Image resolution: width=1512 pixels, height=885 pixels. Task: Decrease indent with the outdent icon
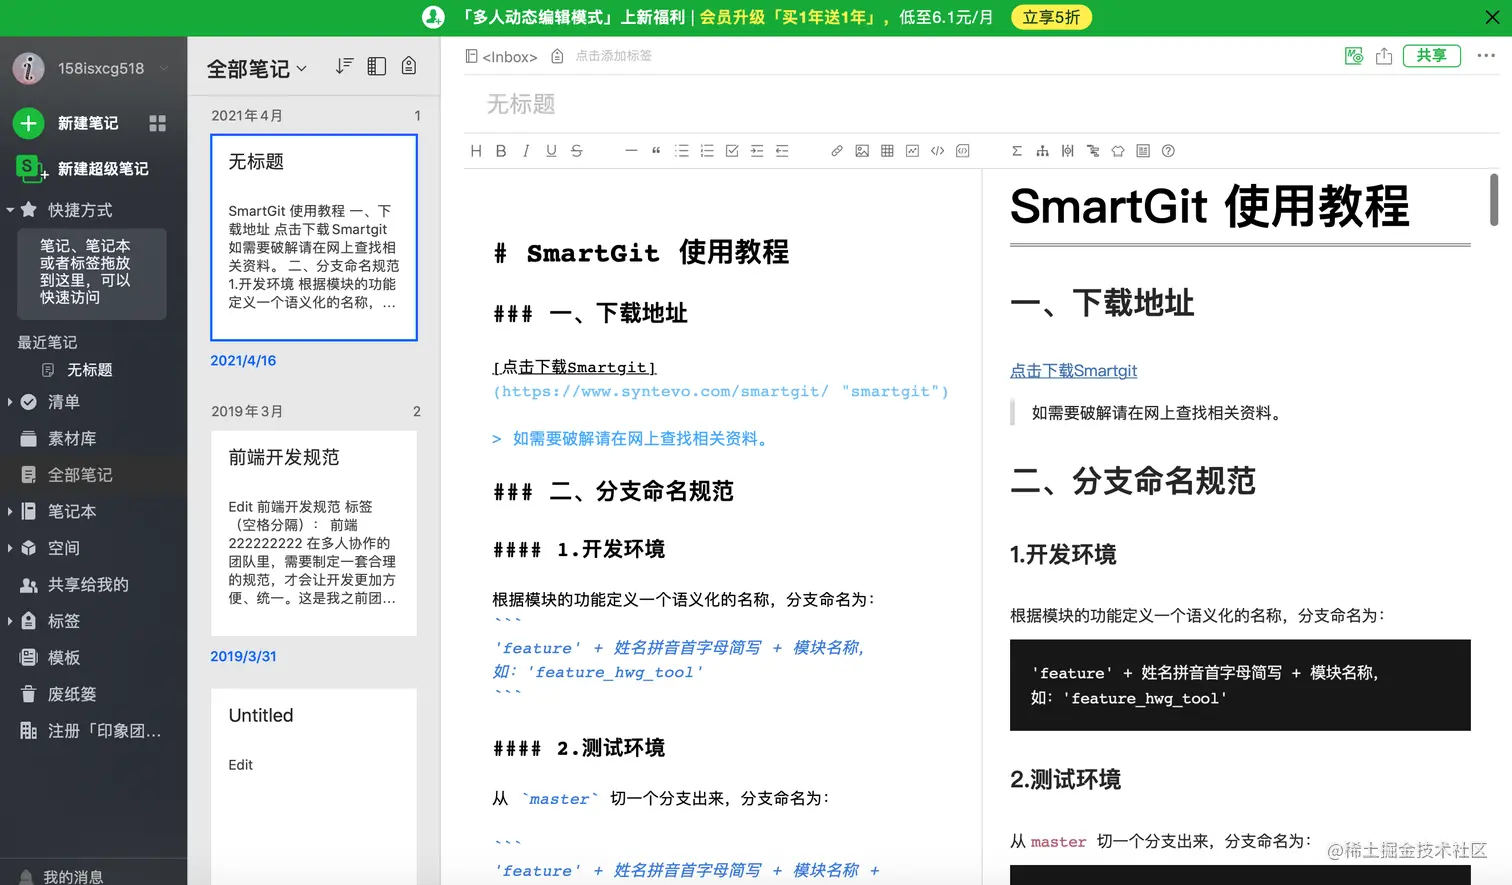(x=782, y=151)
